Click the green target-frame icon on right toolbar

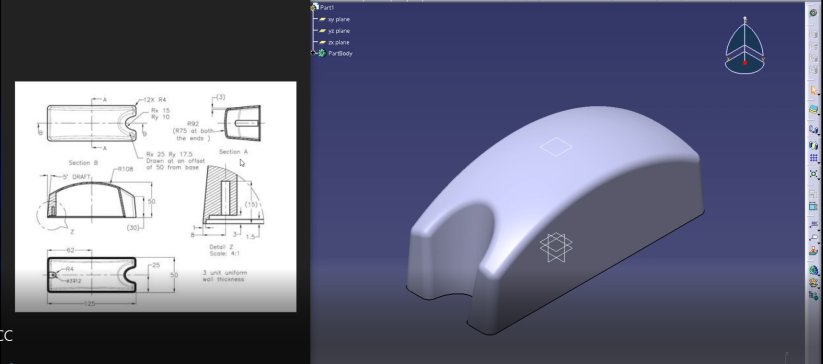tap(814, 173)
